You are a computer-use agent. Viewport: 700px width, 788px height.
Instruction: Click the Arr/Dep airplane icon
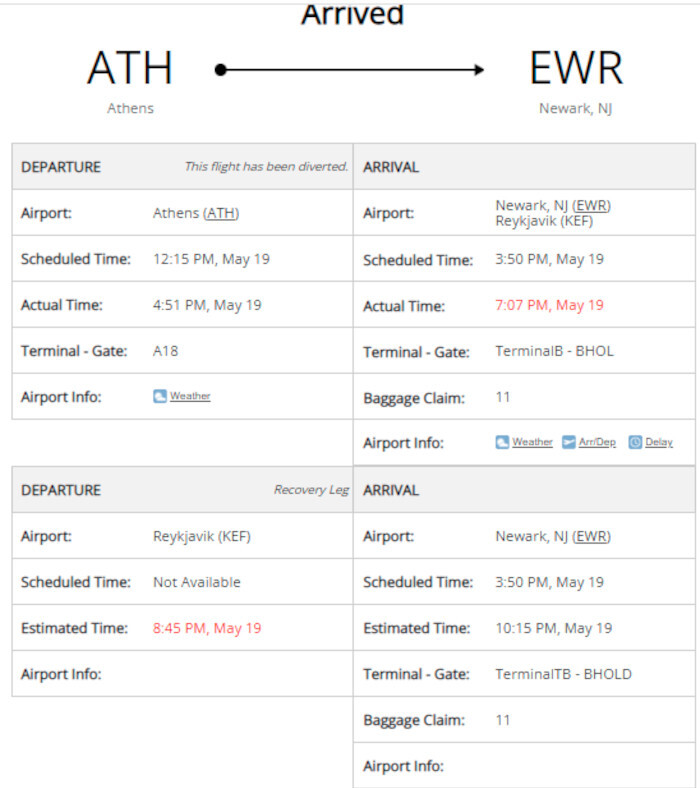pyautogui.click(x=568, y=442)
